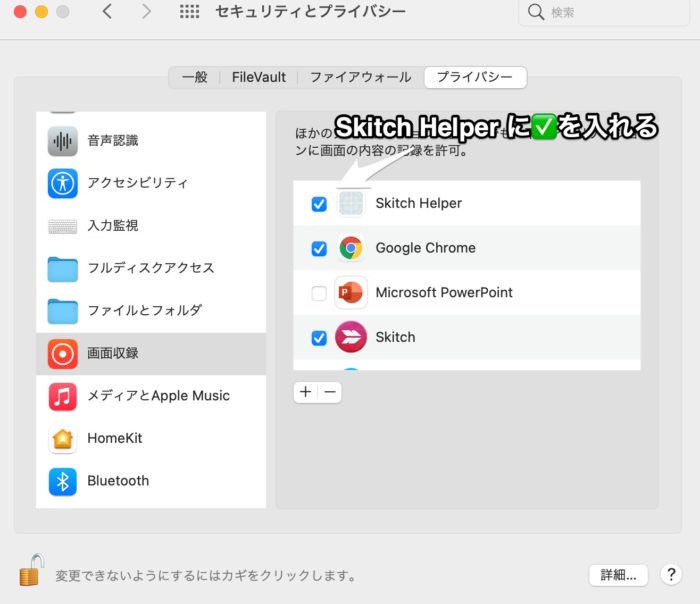Select the HomeKit label in sidebar
This screenshot has width=700, height=604.
click(x=115, y=438)
